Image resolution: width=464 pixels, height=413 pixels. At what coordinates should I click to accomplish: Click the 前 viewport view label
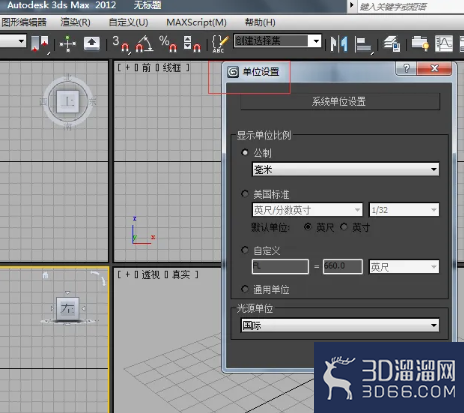(x=146, y=68)
